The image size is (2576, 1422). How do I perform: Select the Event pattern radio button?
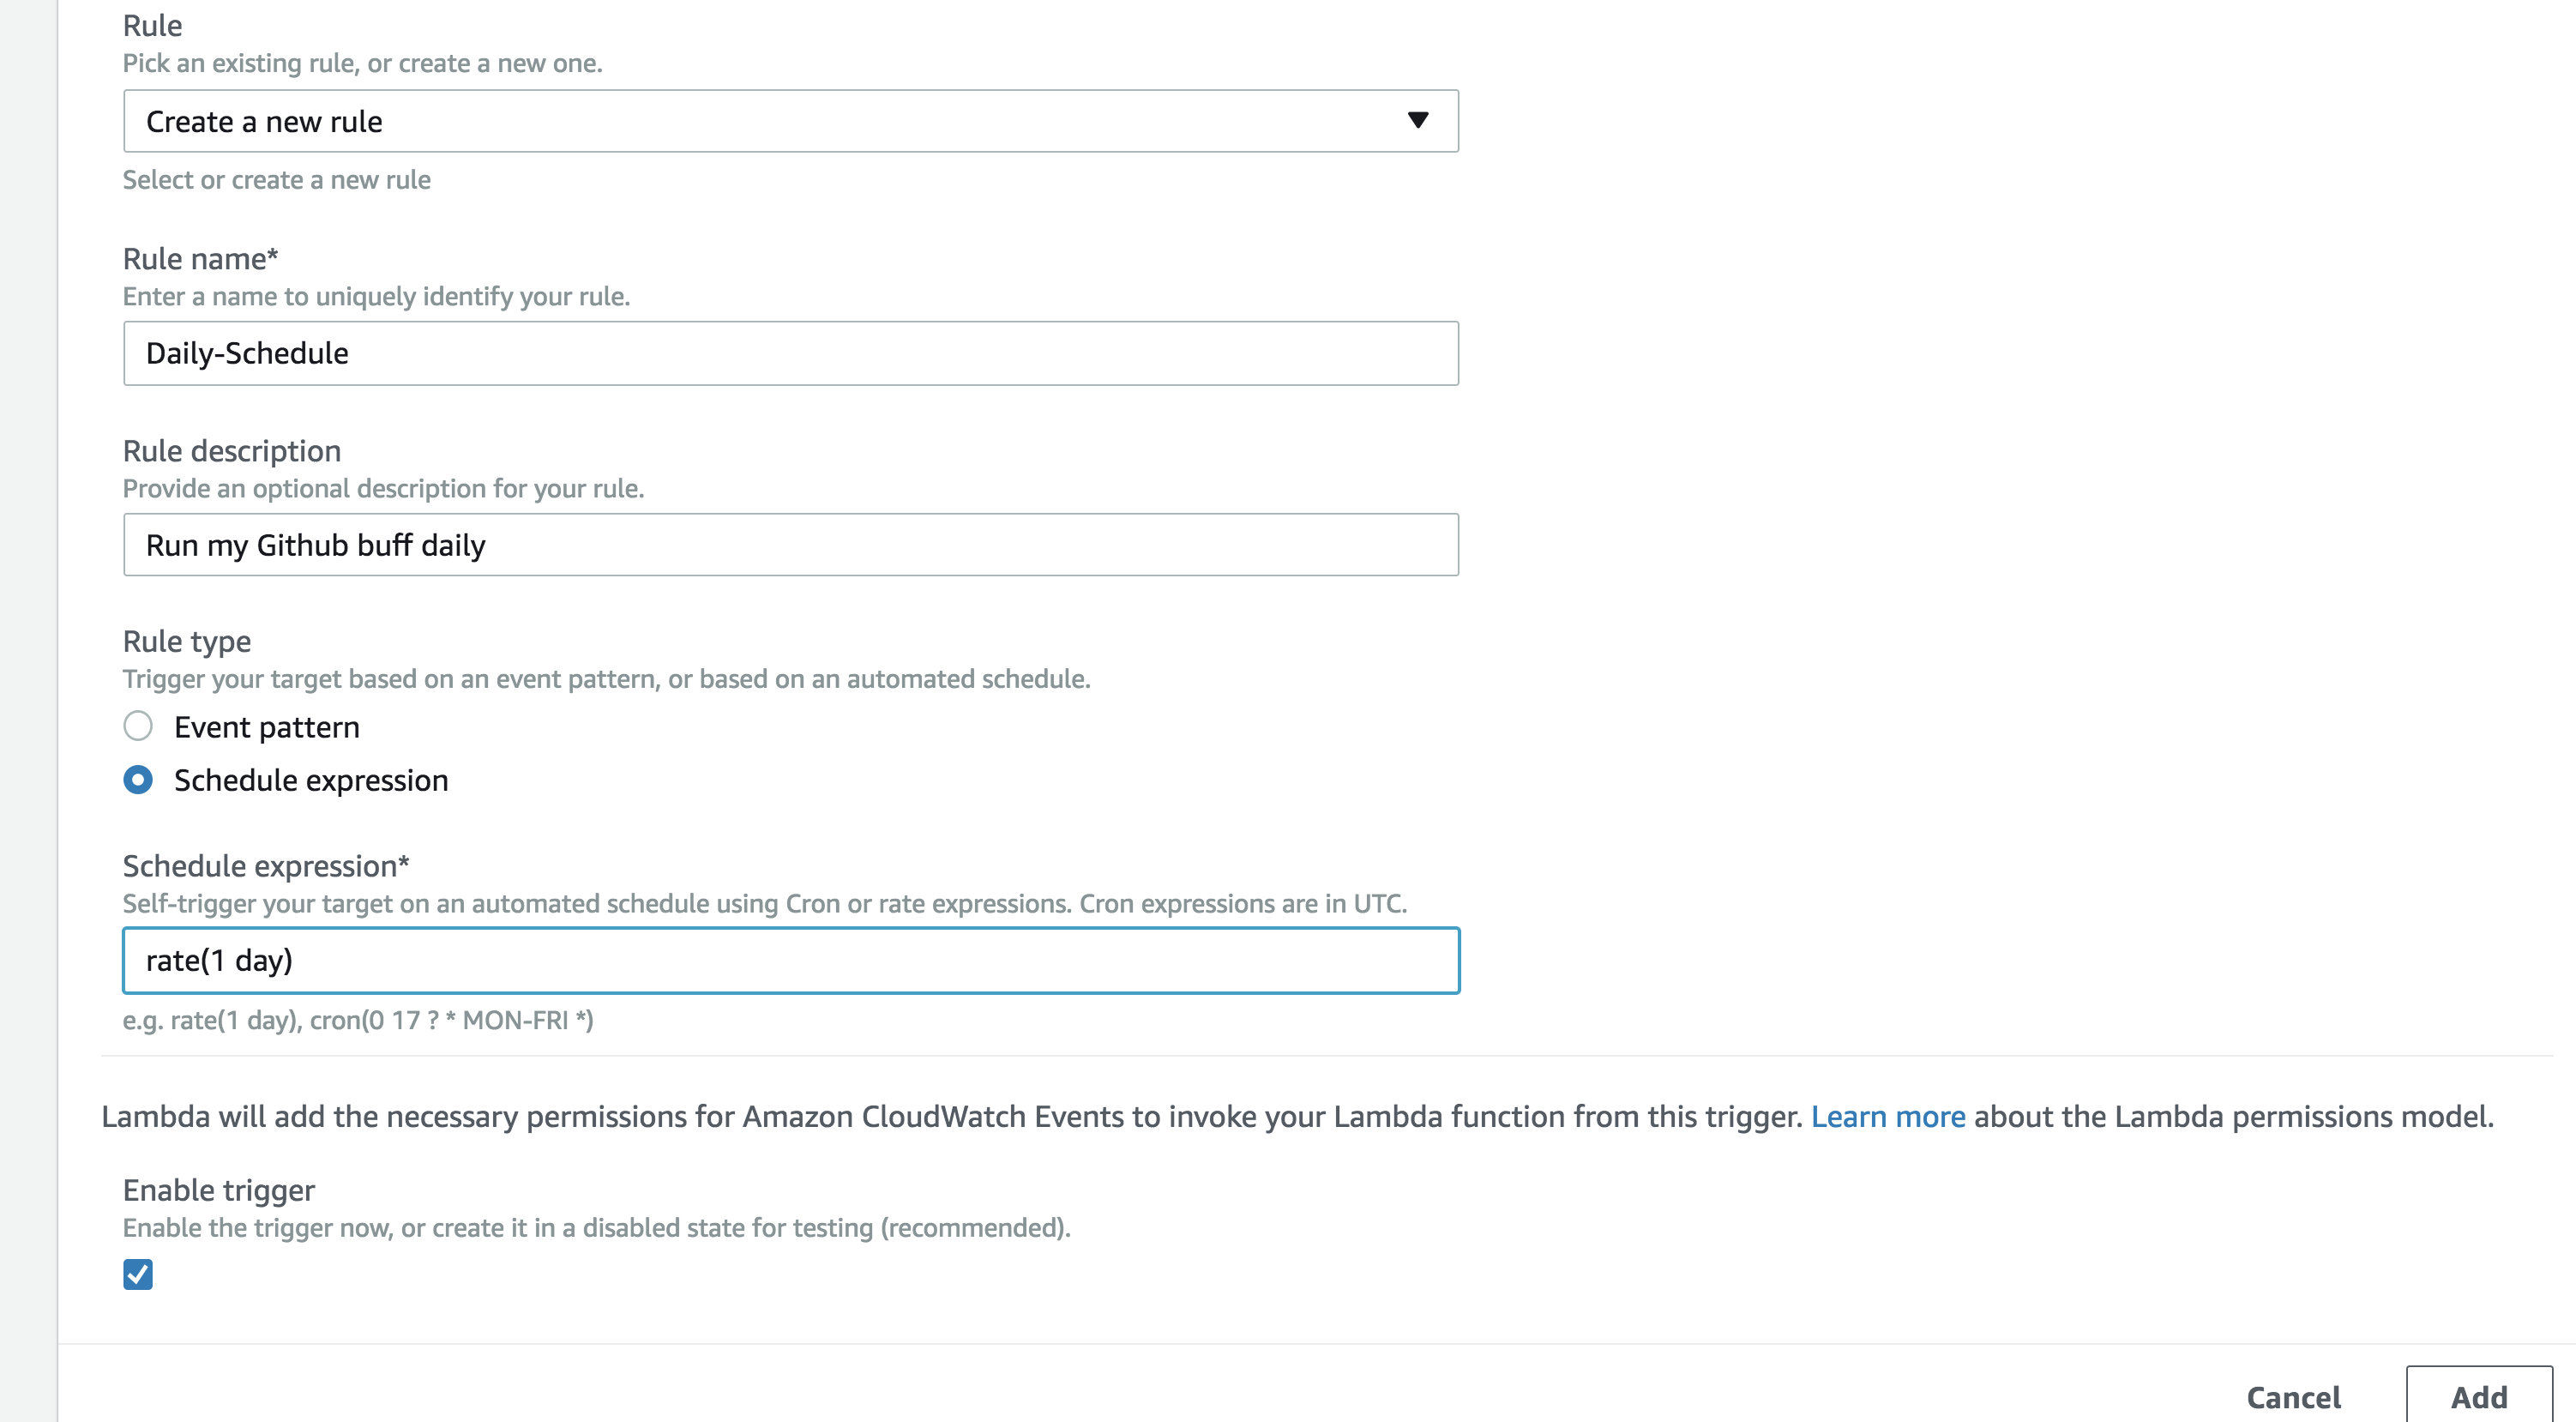pyautogui.click(x=138, y=726)
